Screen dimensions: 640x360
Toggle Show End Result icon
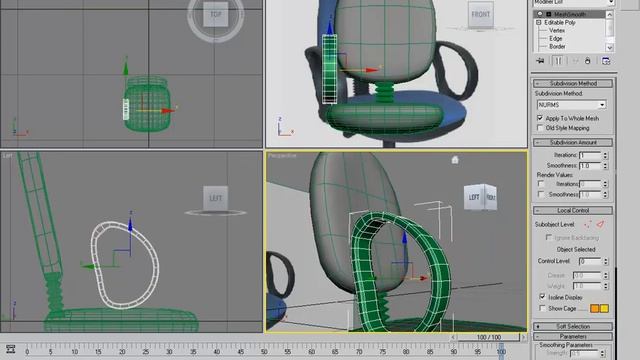(x=558, y=61)
